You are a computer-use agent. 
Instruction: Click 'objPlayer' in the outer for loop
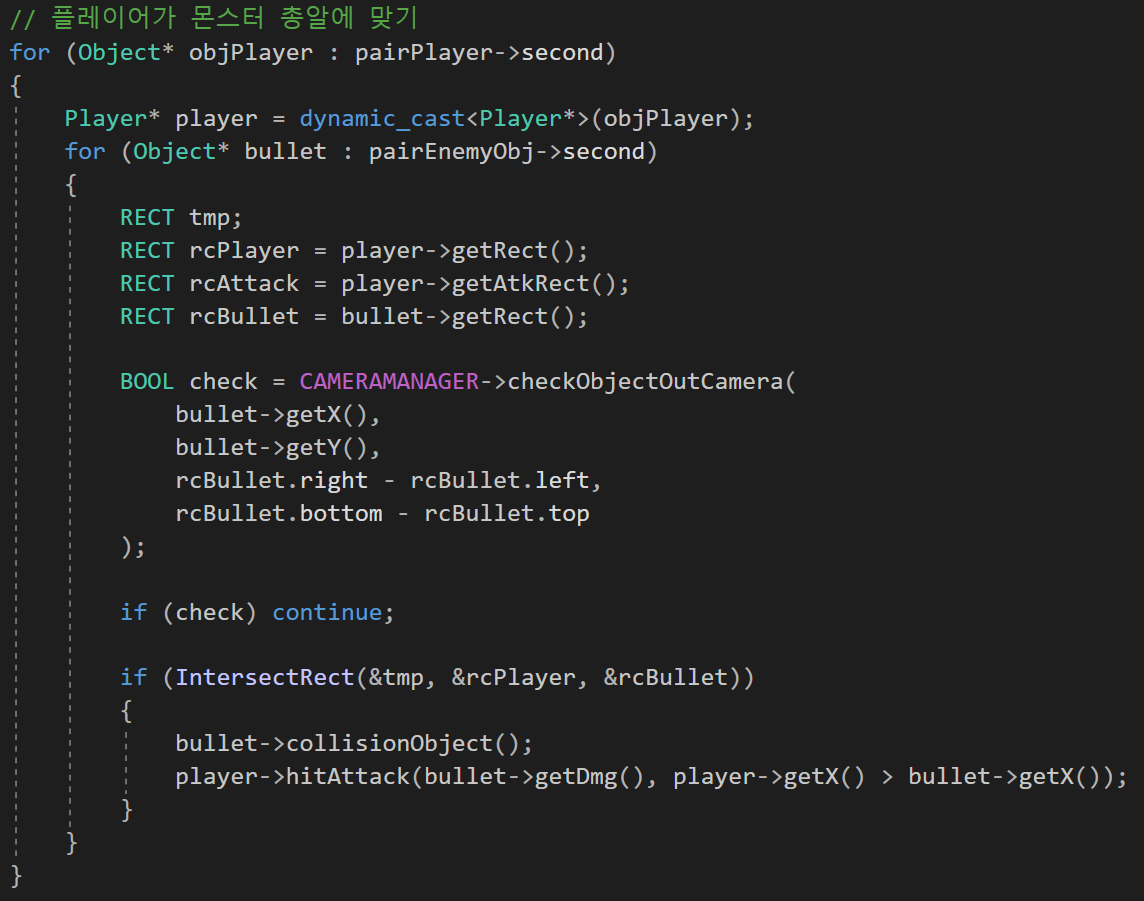tap(251, 53)
